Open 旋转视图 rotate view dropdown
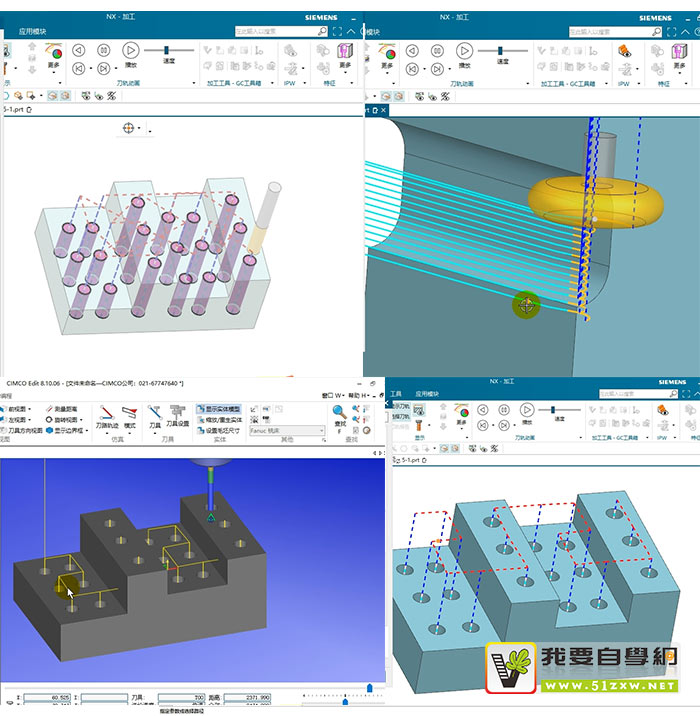 [x=64, y=420]
